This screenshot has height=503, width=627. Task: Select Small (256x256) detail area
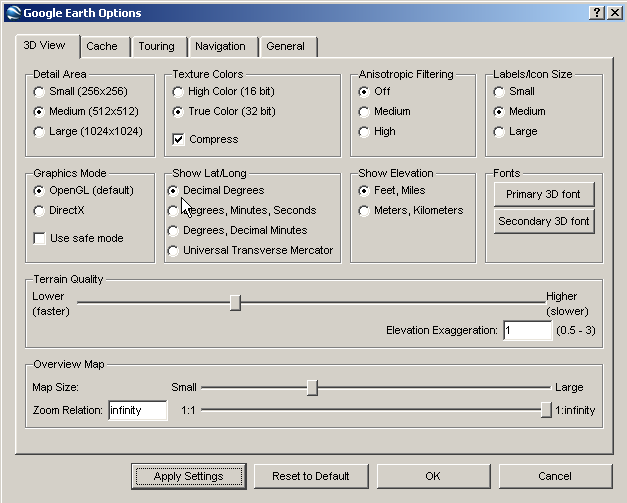click(x=80, y=92)
